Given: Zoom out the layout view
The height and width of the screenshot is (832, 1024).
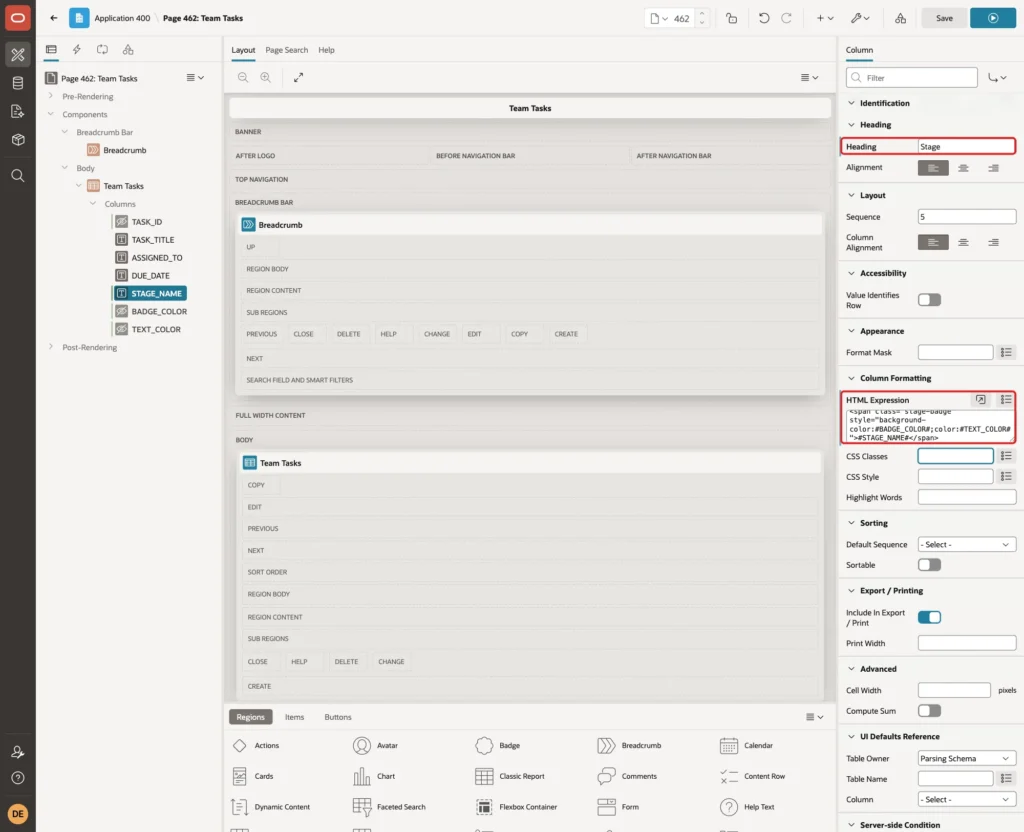Looking at the screenshot, I should pyautogui.click(x=243, y=77).
